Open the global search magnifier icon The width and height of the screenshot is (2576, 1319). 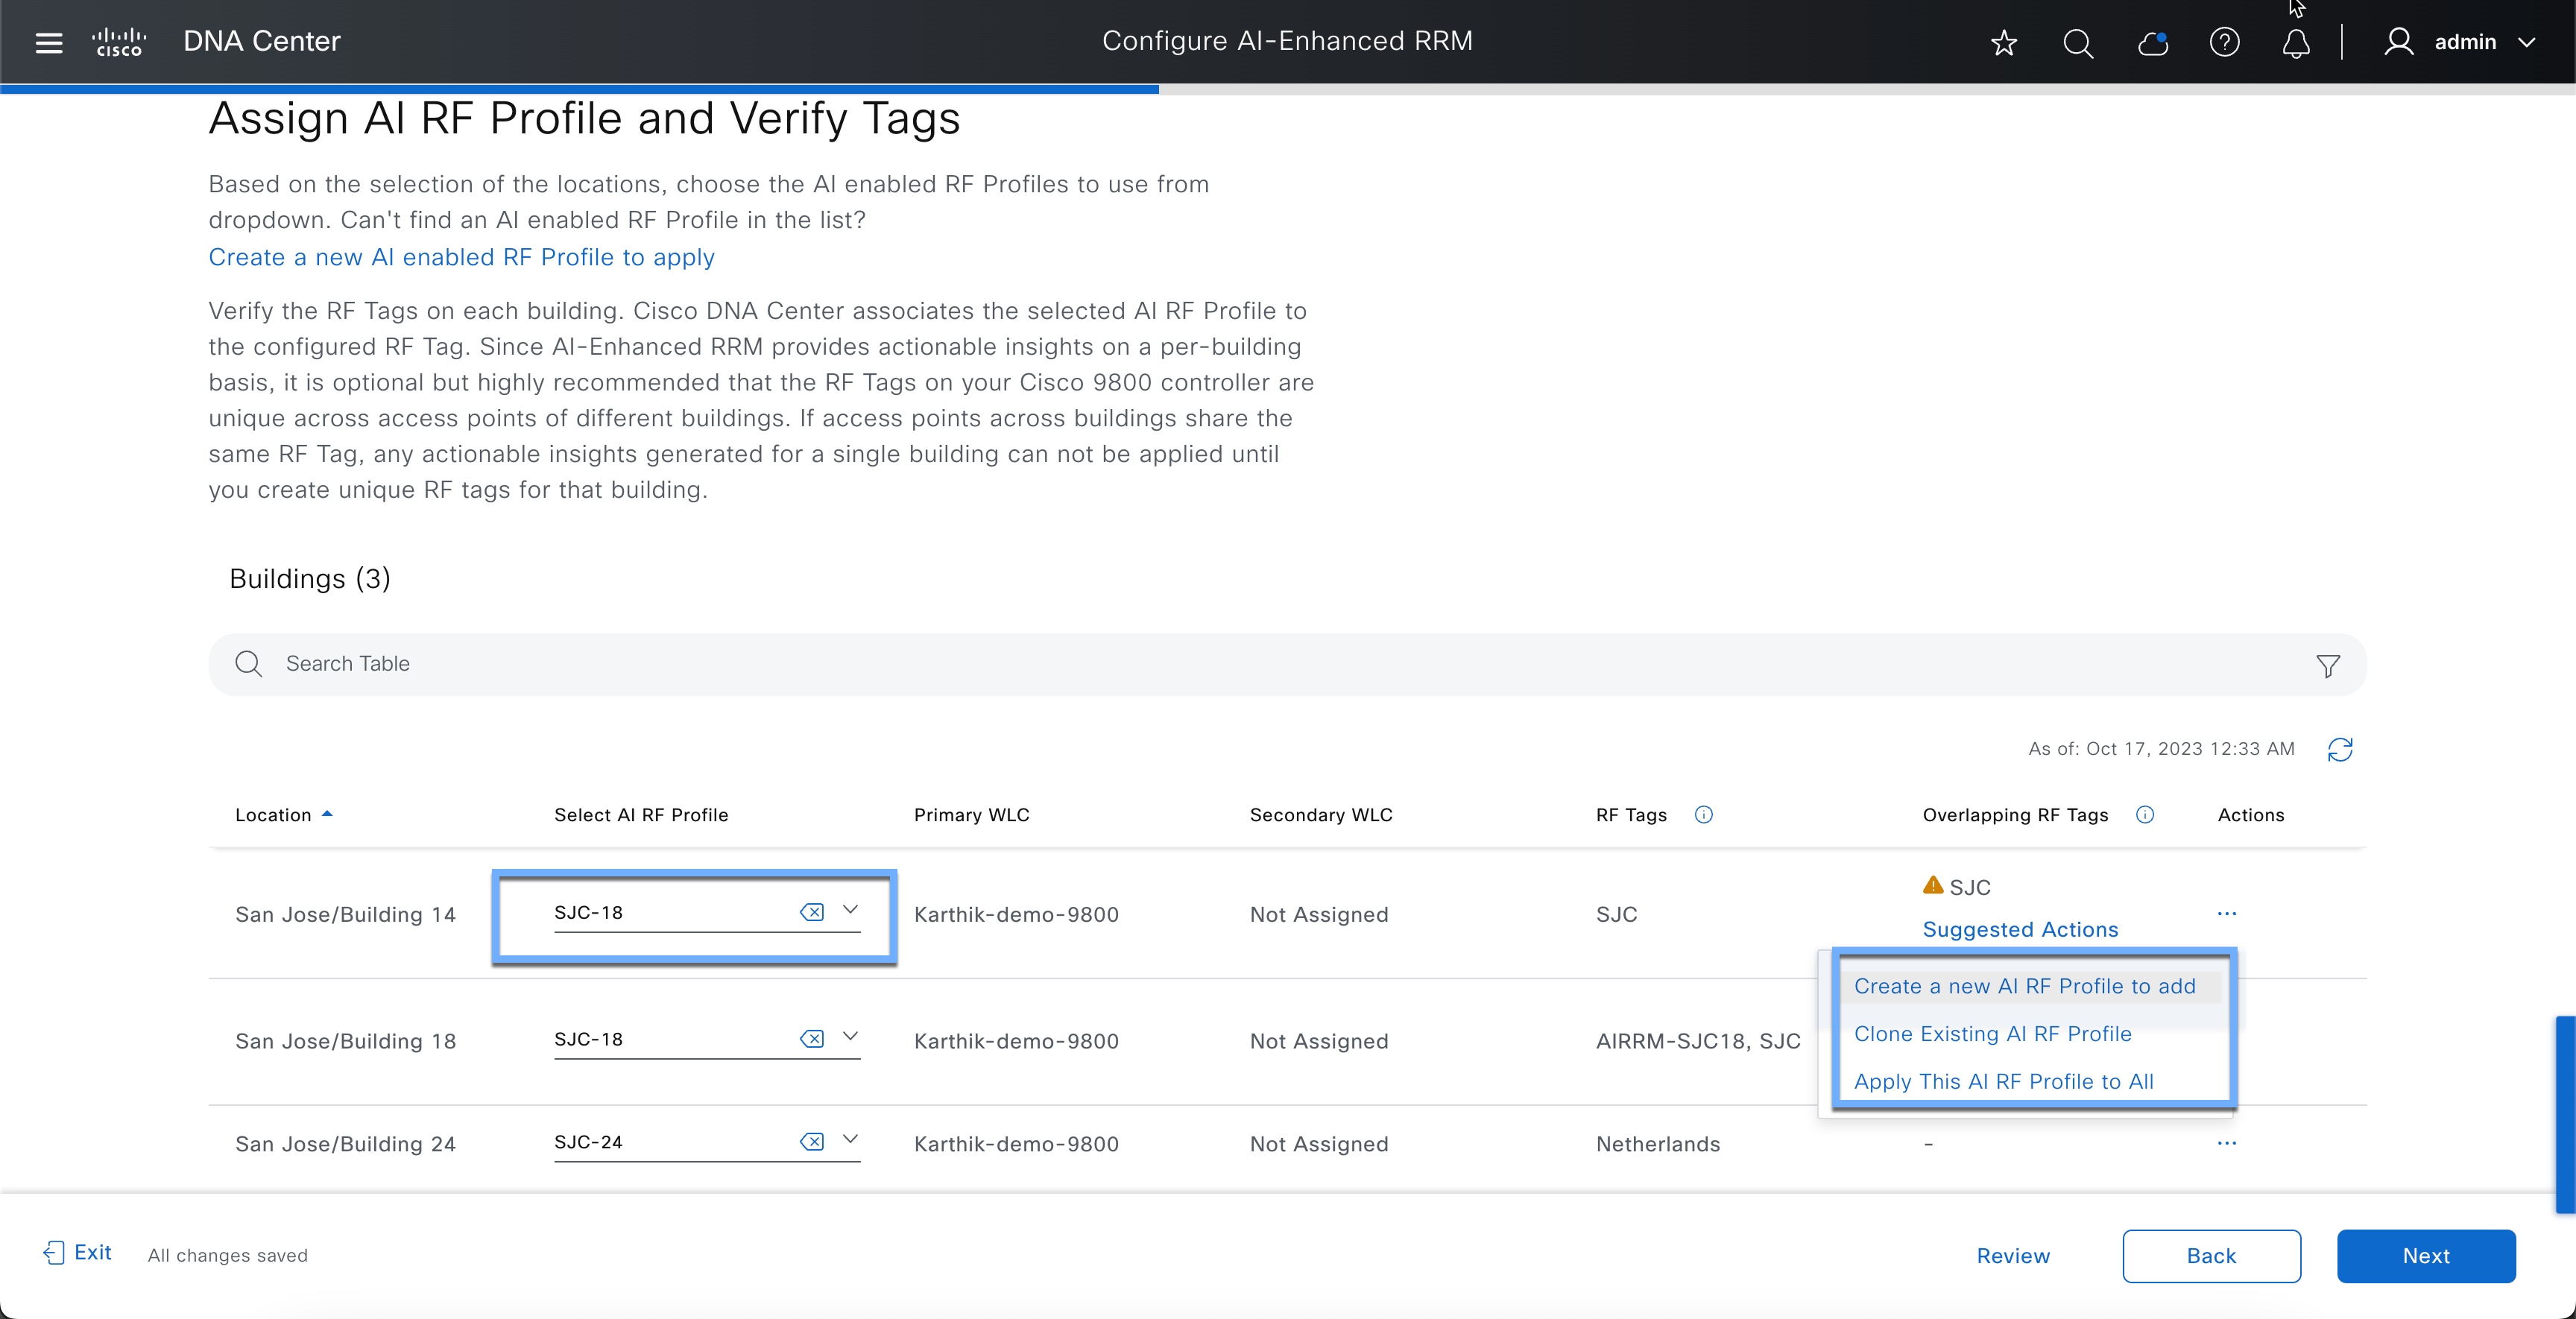pos(2078,42)
